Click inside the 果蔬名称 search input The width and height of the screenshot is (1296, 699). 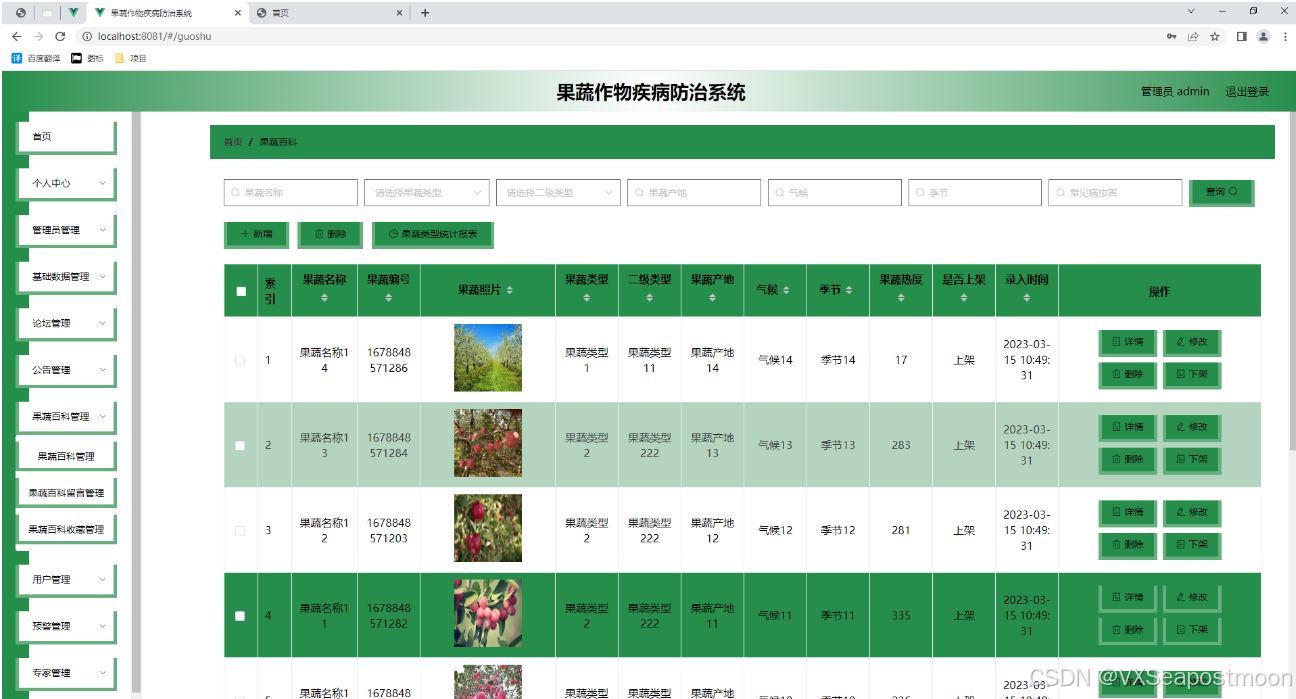(x=290, y=192)
